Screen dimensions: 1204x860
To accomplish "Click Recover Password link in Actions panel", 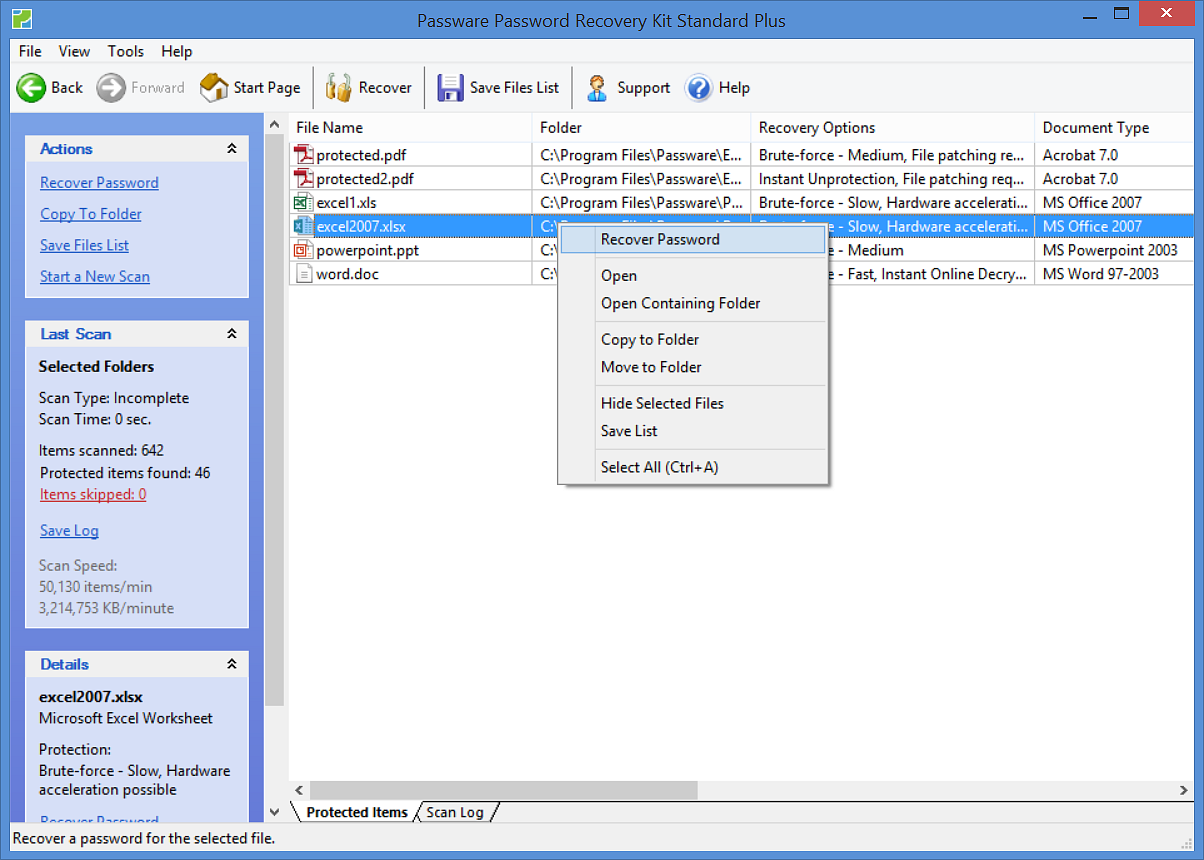I will 99,183.
